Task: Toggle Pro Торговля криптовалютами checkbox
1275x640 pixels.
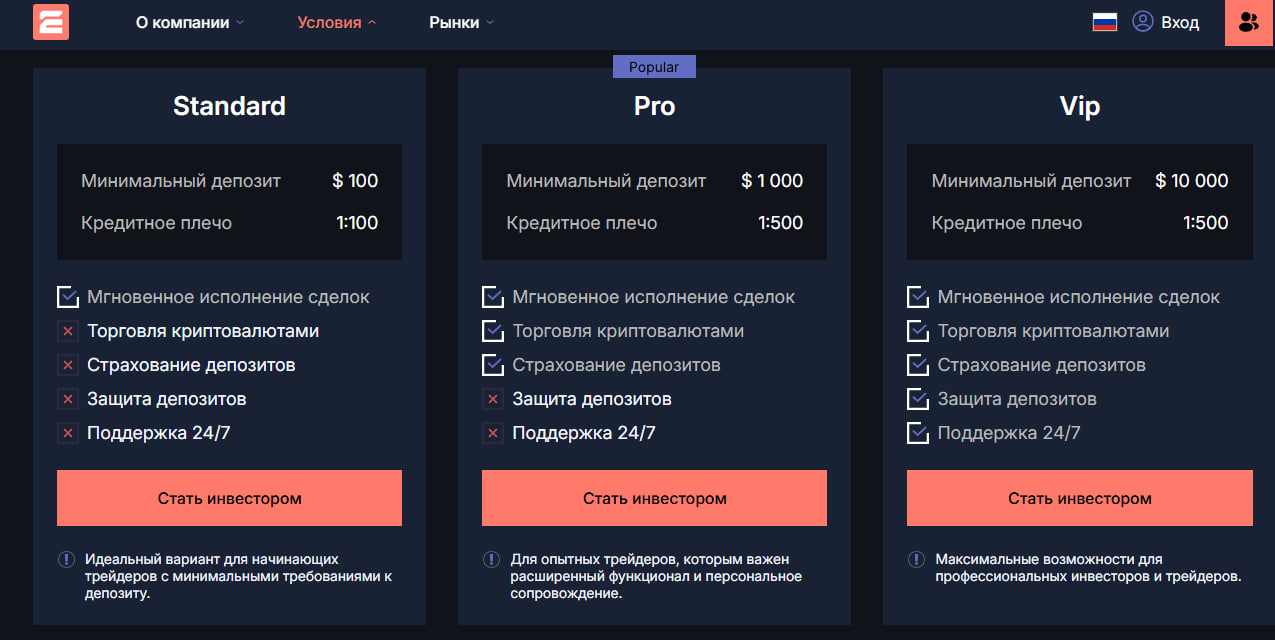Action: [493, 331]
